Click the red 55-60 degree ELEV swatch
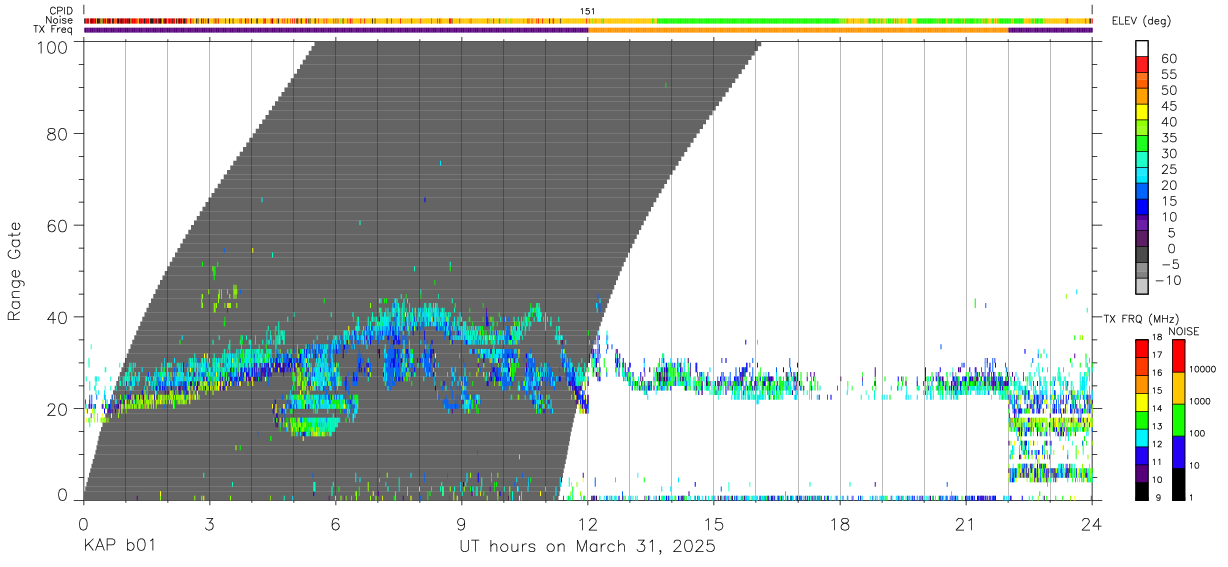The image size is (1228, 567). (1142, 64)
